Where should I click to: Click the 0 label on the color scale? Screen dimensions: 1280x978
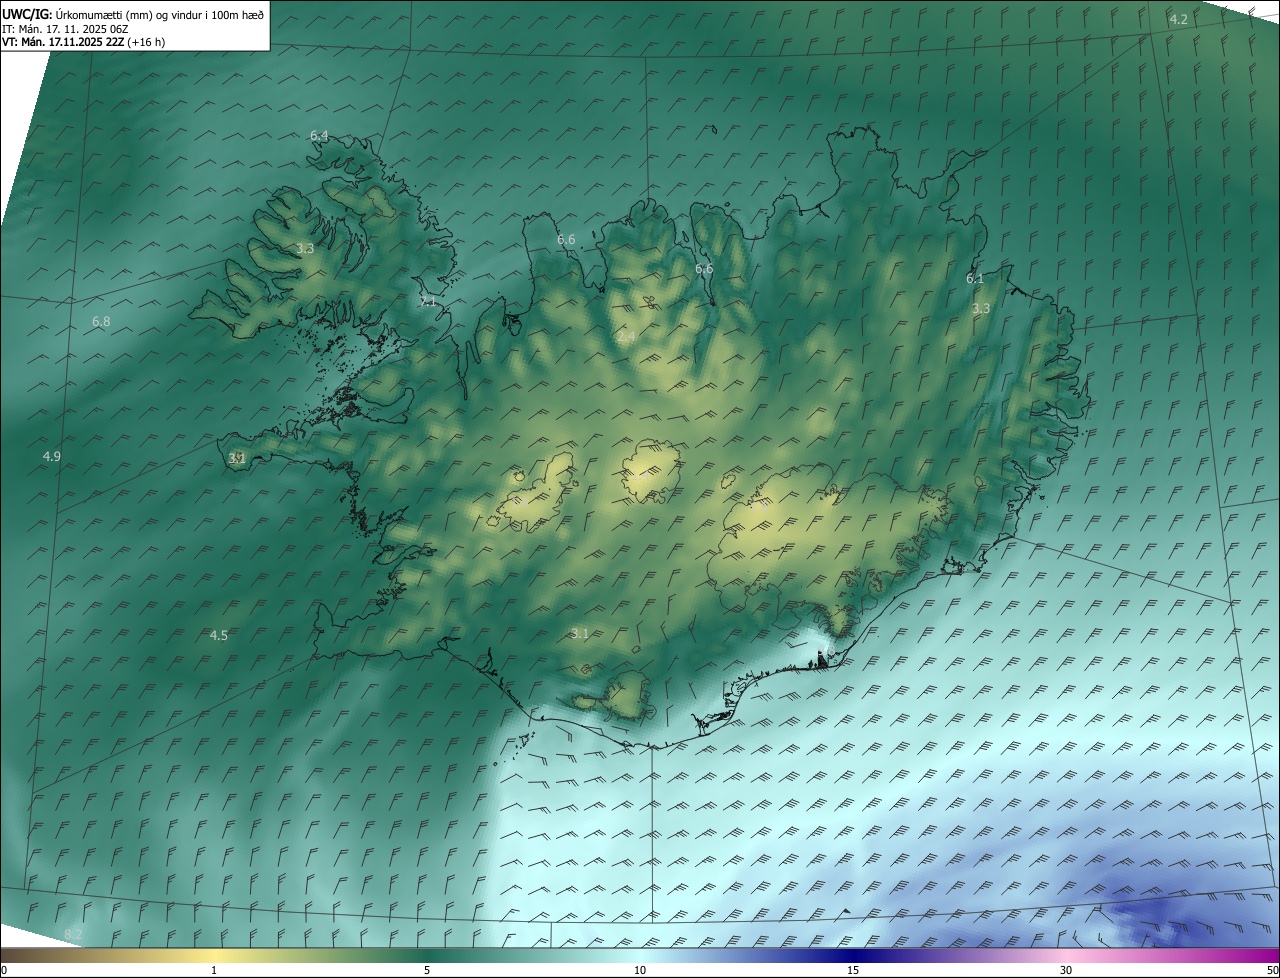click(x=4, y=970)
